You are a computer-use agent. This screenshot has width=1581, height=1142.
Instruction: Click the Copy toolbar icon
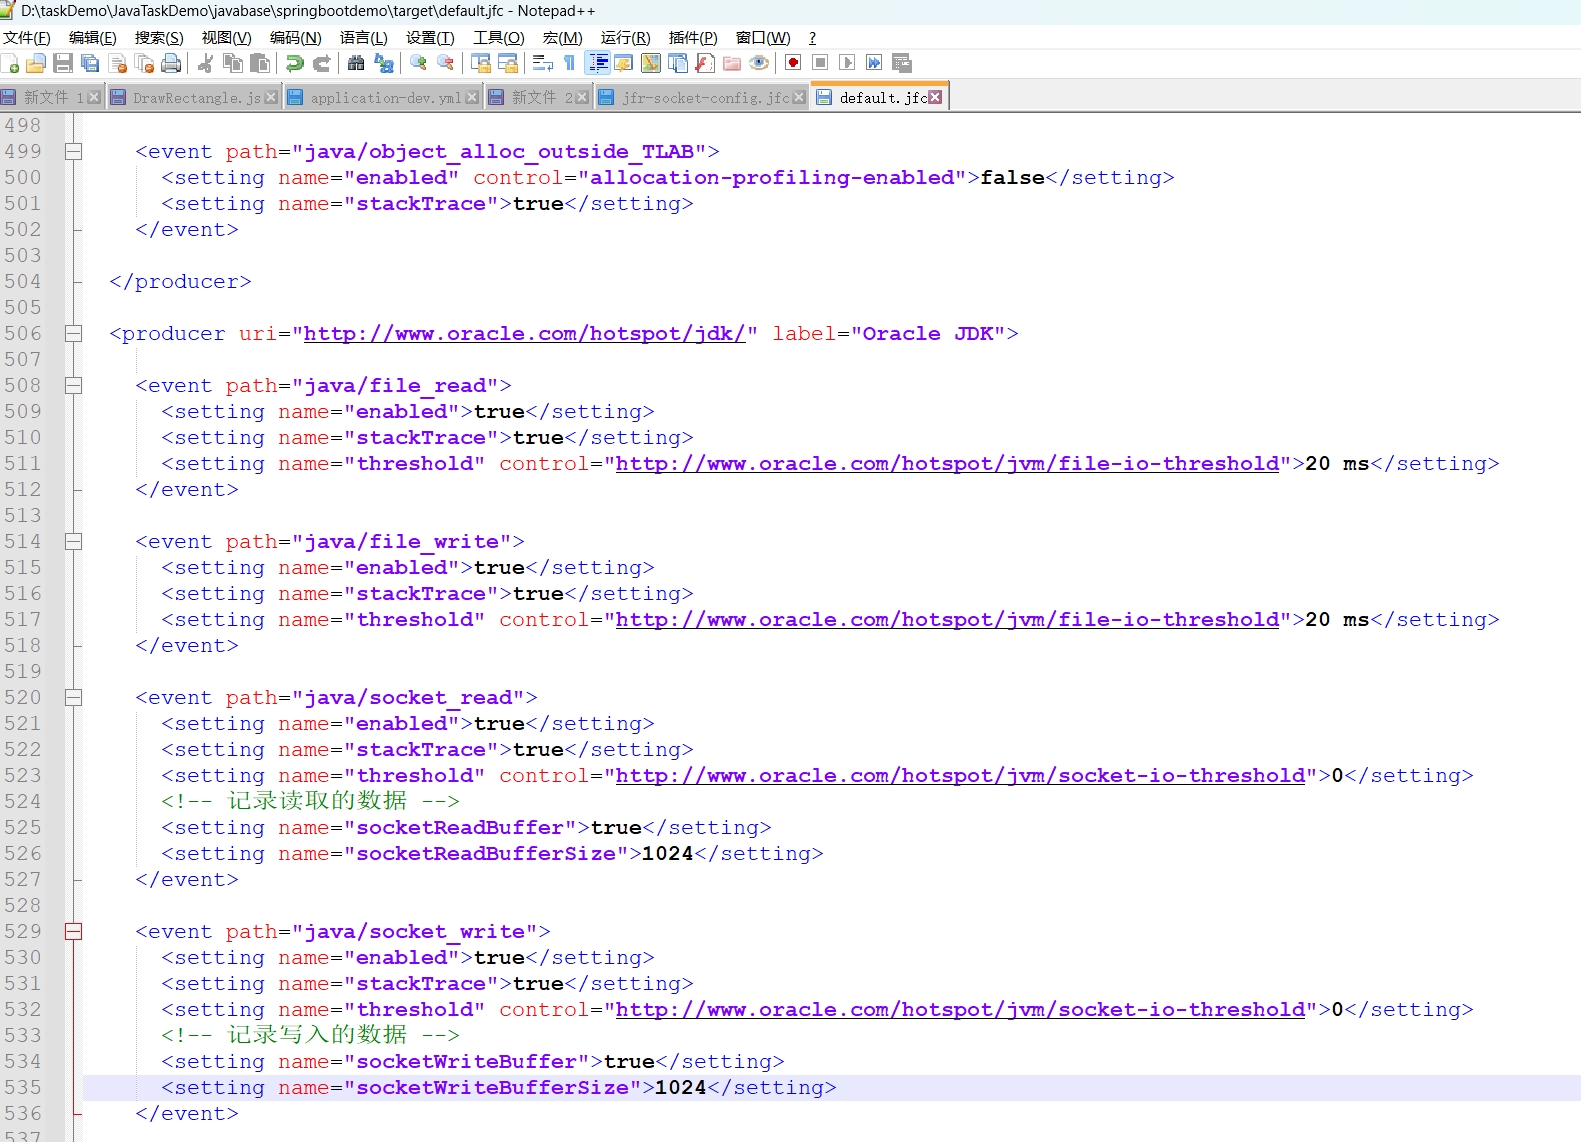[x=233, y=63]
